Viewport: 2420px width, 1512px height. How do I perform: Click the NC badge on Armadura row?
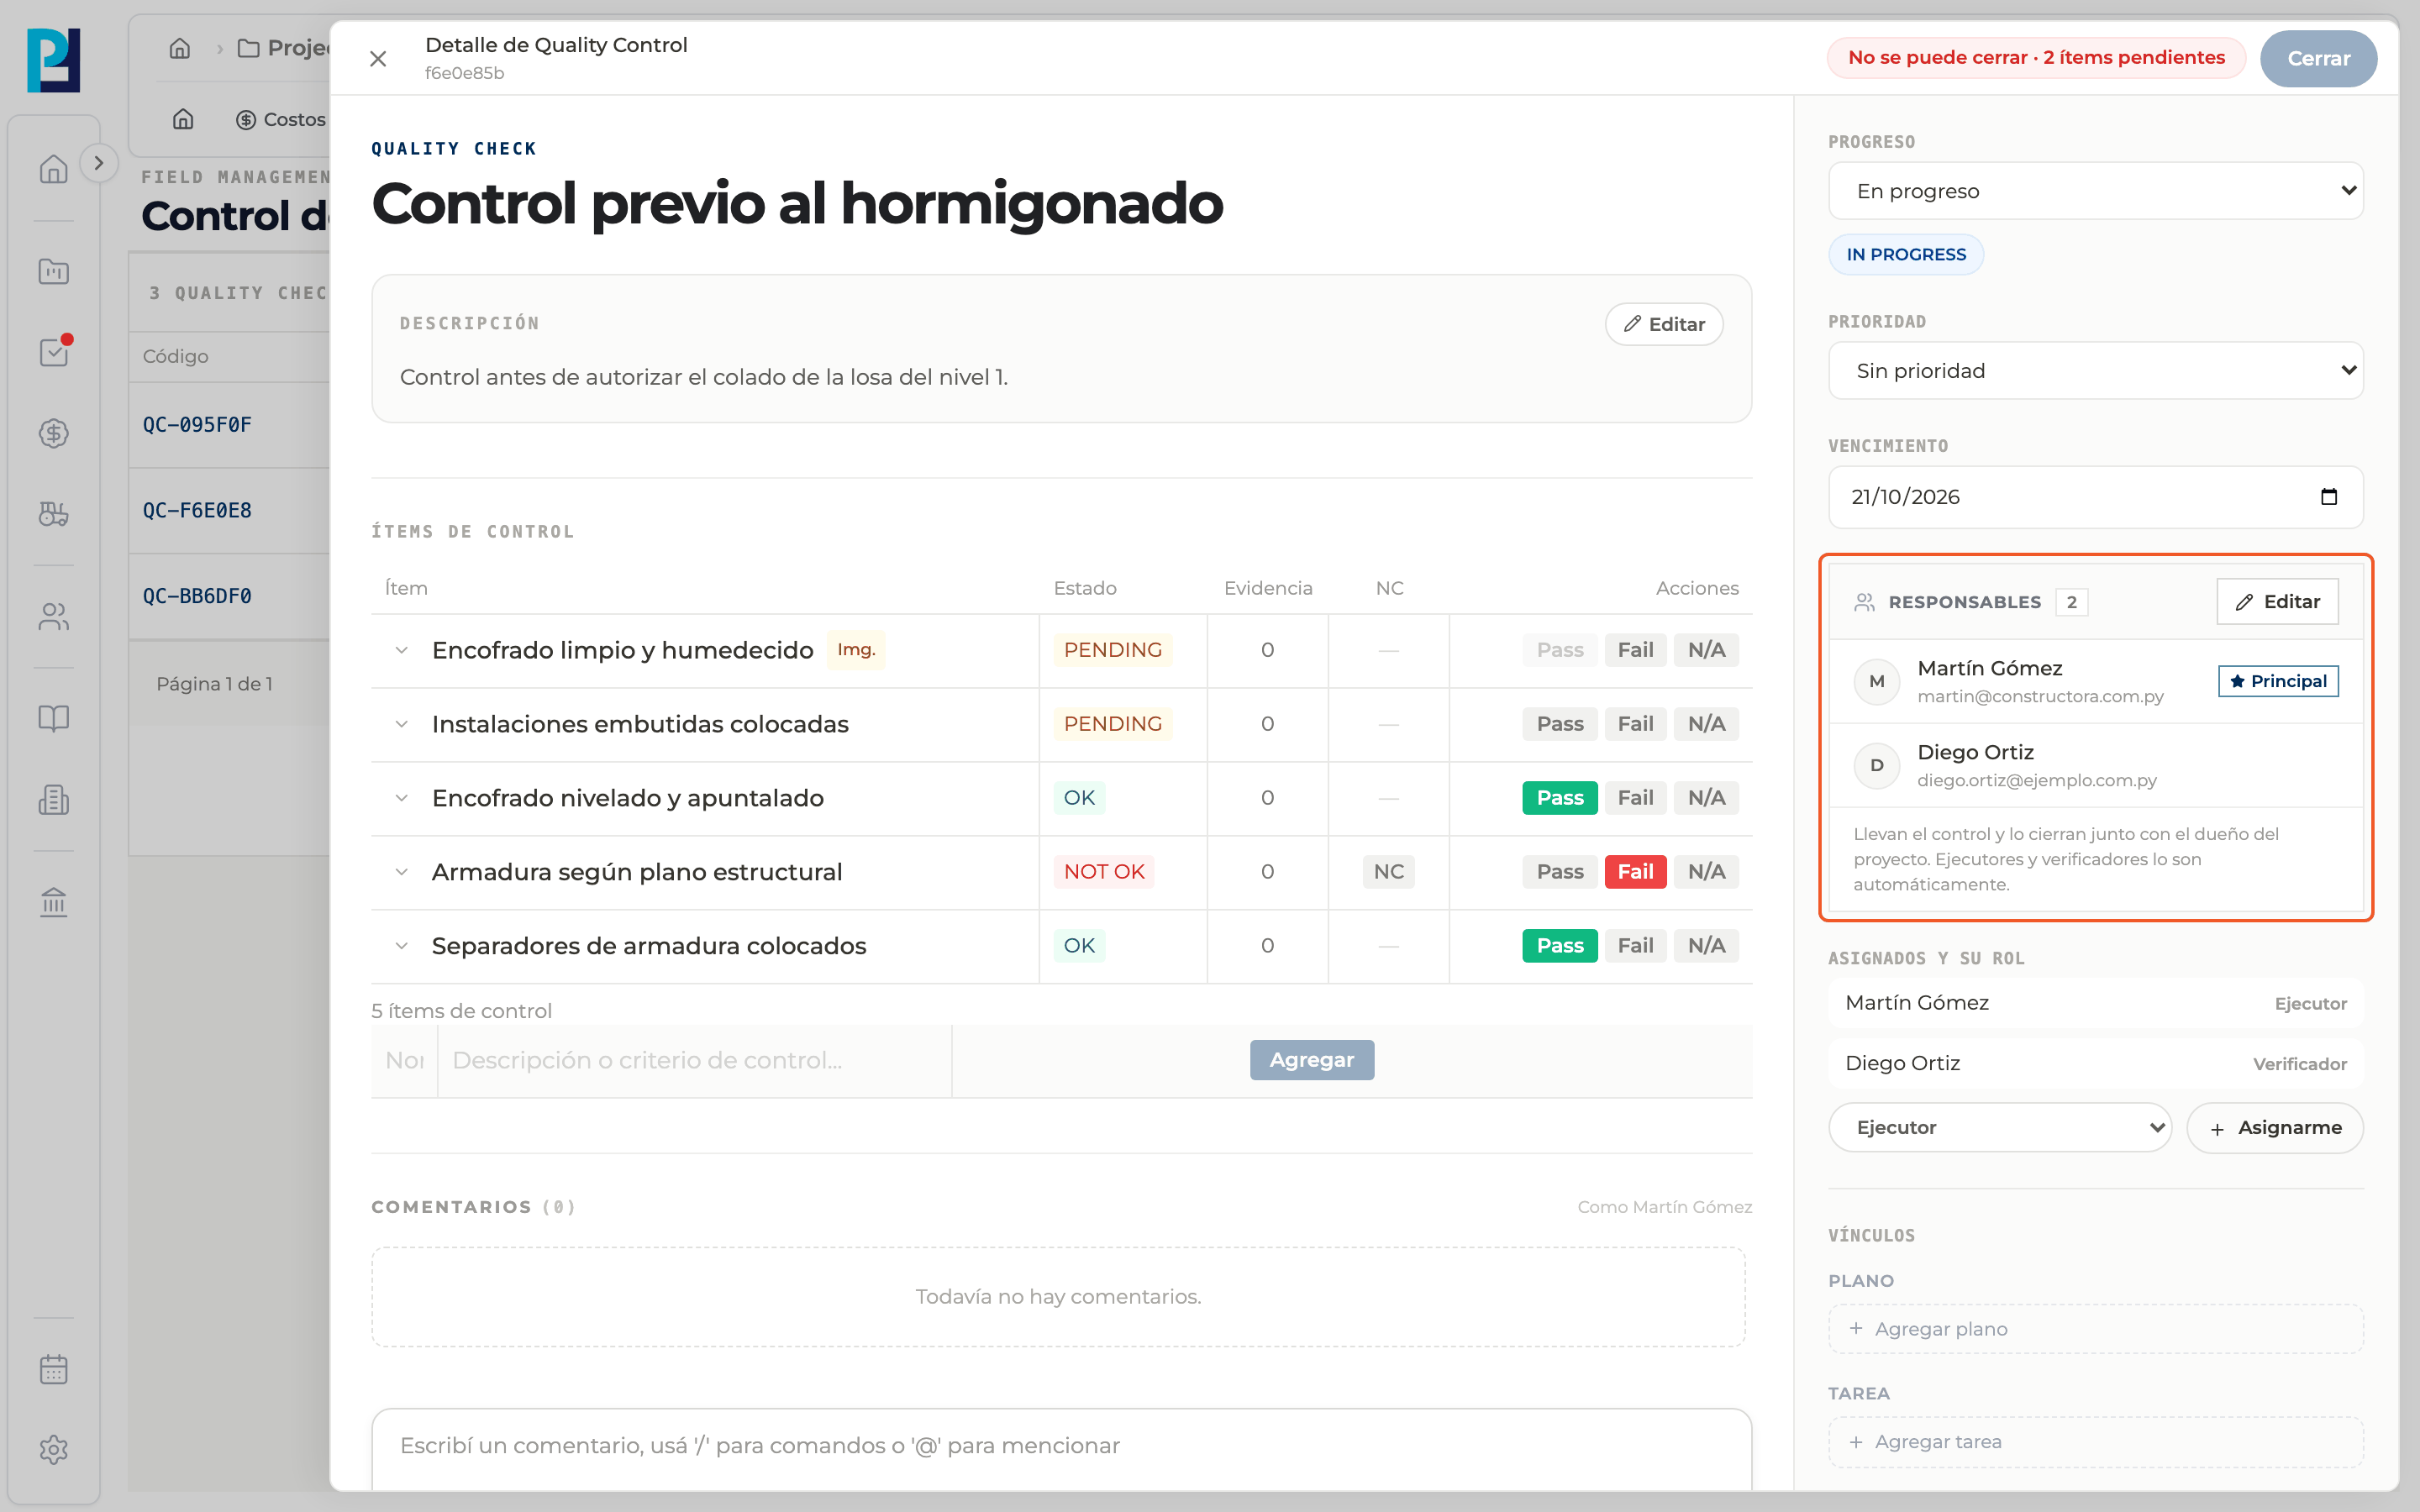click(x=1388, y=872)
